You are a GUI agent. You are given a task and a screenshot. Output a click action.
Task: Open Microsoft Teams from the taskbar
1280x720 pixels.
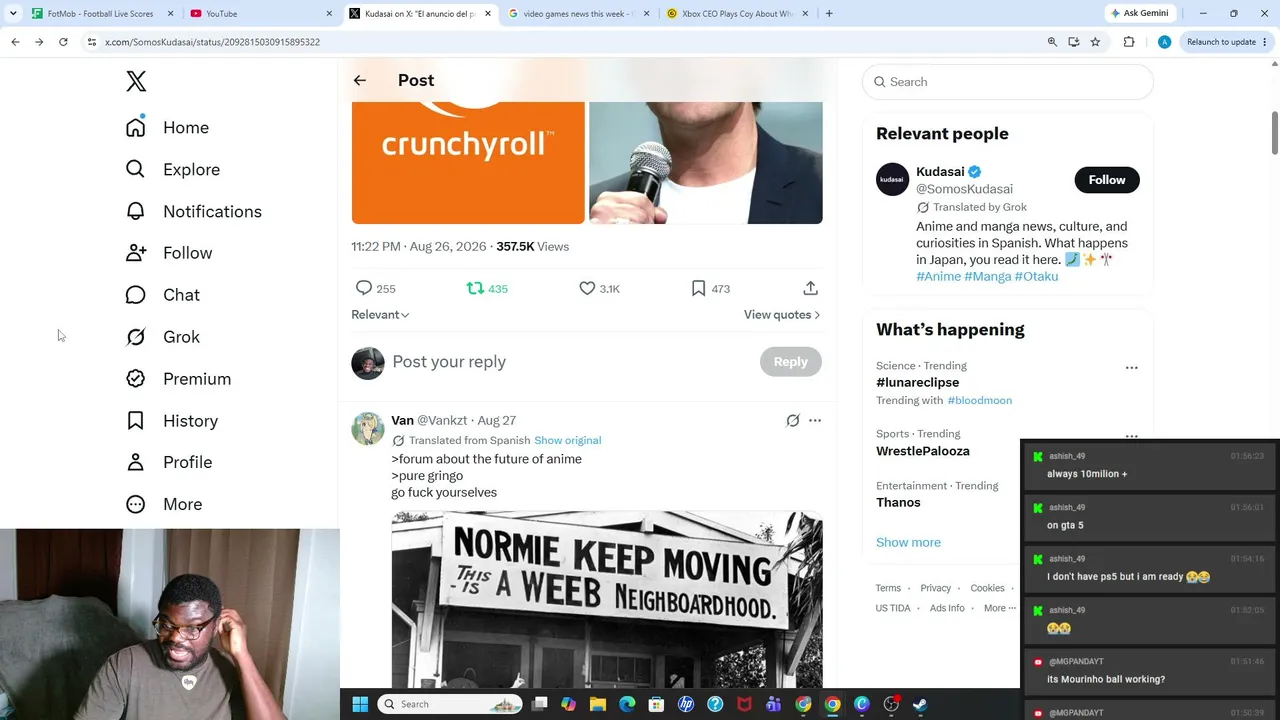[x=774, y=704]
